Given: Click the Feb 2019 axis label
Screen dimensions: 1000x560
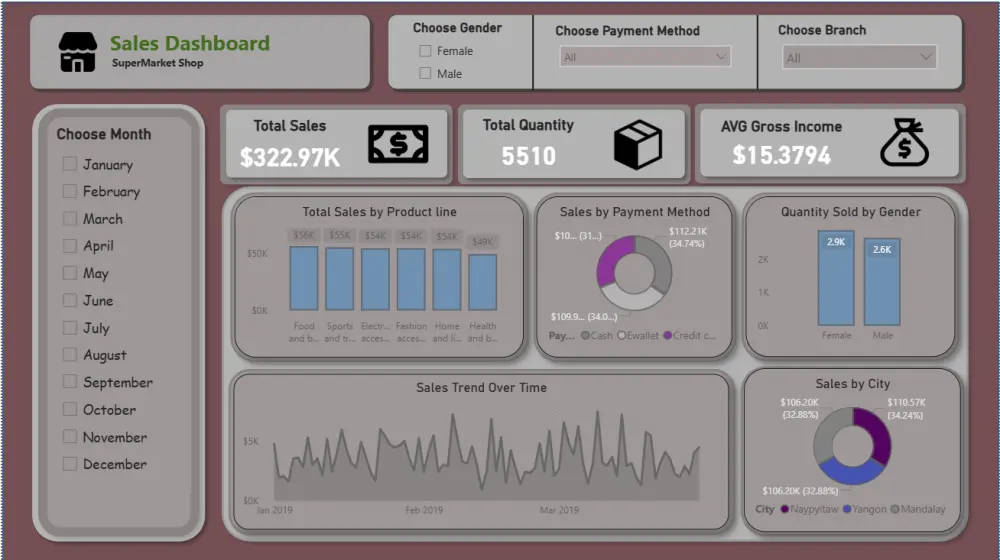Looking at the screenshot, I should point(424,510).
